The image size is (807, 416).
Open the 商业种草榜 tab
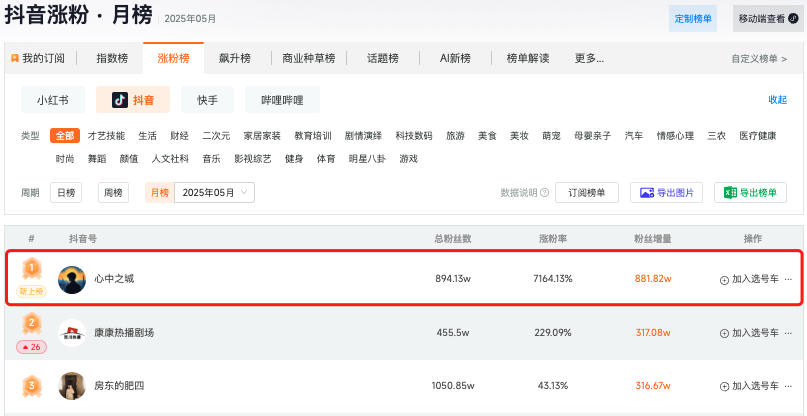pos(309,58)
